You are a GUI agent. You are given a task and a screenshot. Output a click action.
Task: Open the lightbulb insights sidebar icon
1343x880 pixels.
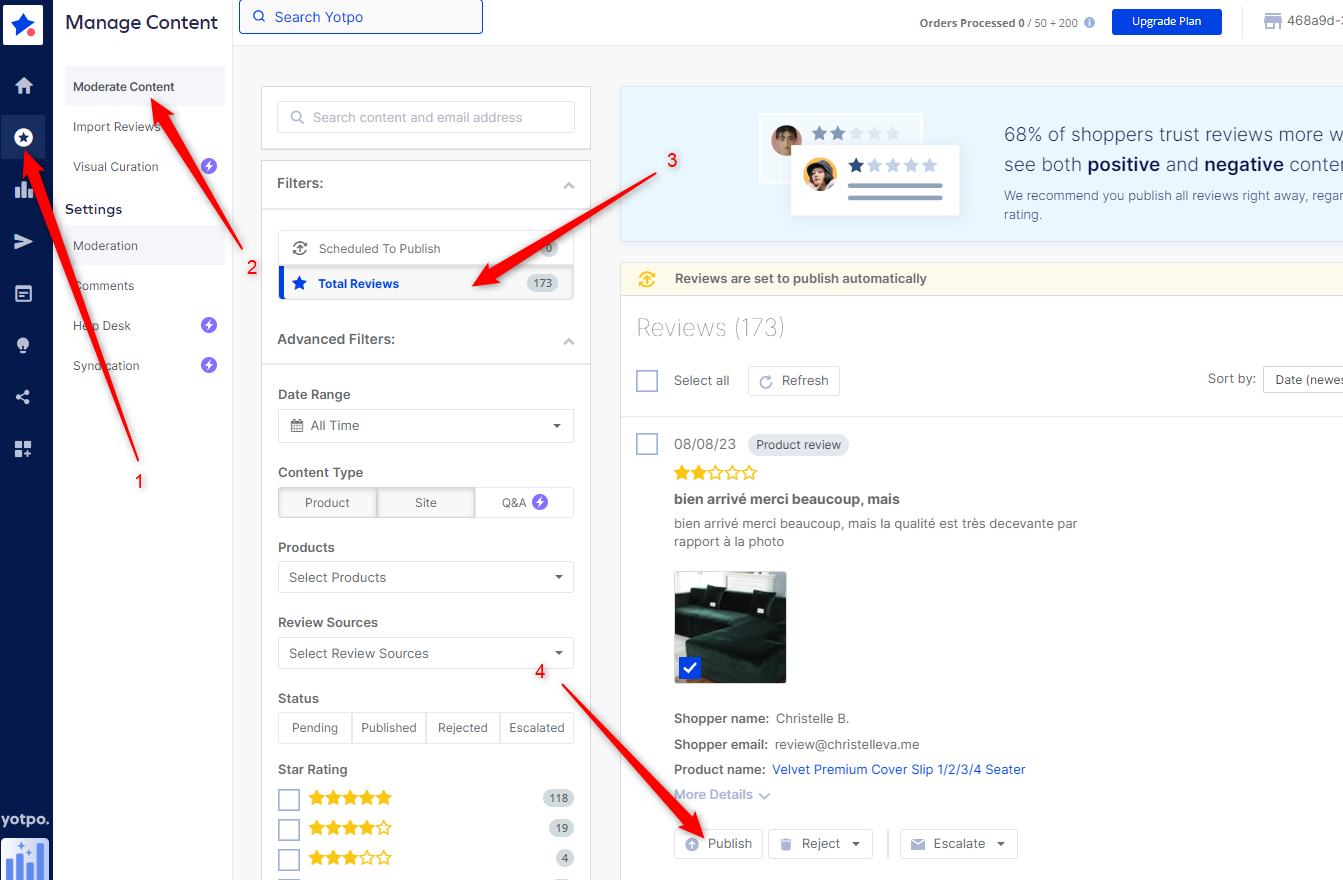(x=24, y=345)
